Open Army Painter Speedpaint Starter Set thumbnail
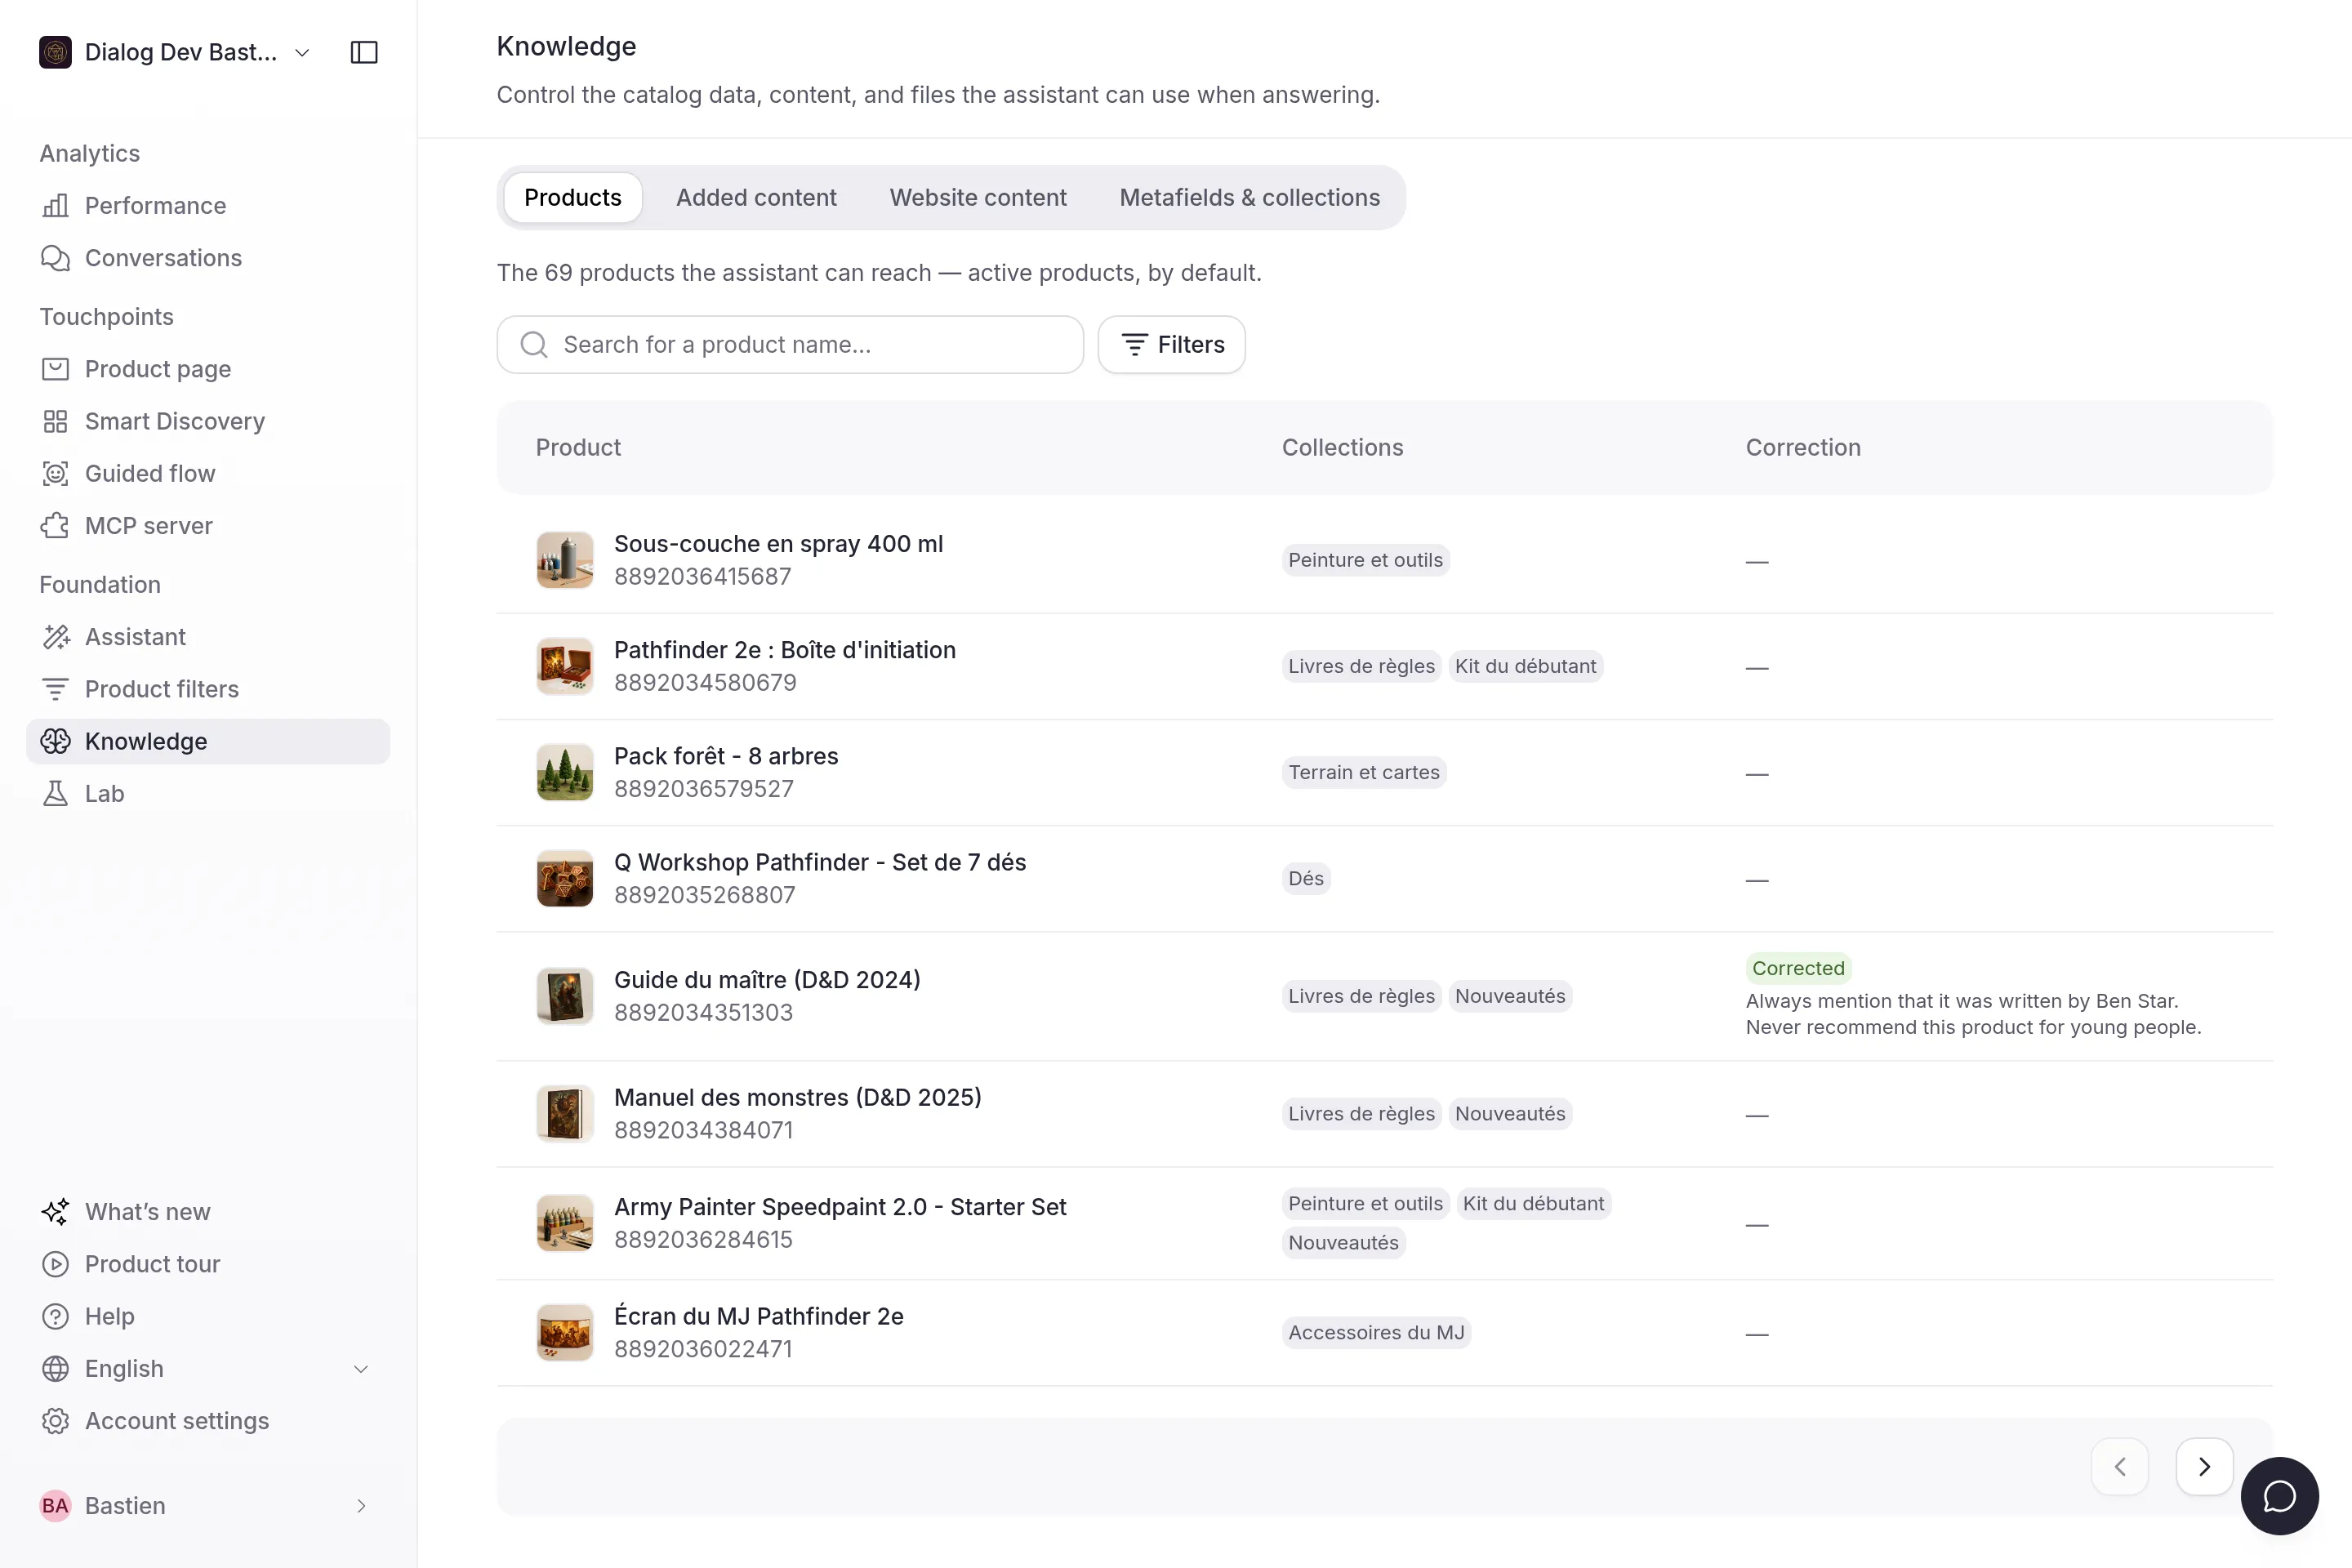 tap(565, 1223)
